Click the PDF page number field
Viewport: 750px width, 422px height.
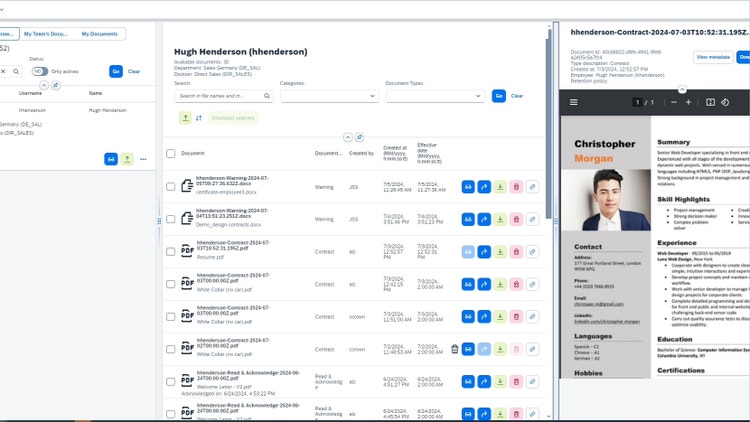[x=637, y=102]
